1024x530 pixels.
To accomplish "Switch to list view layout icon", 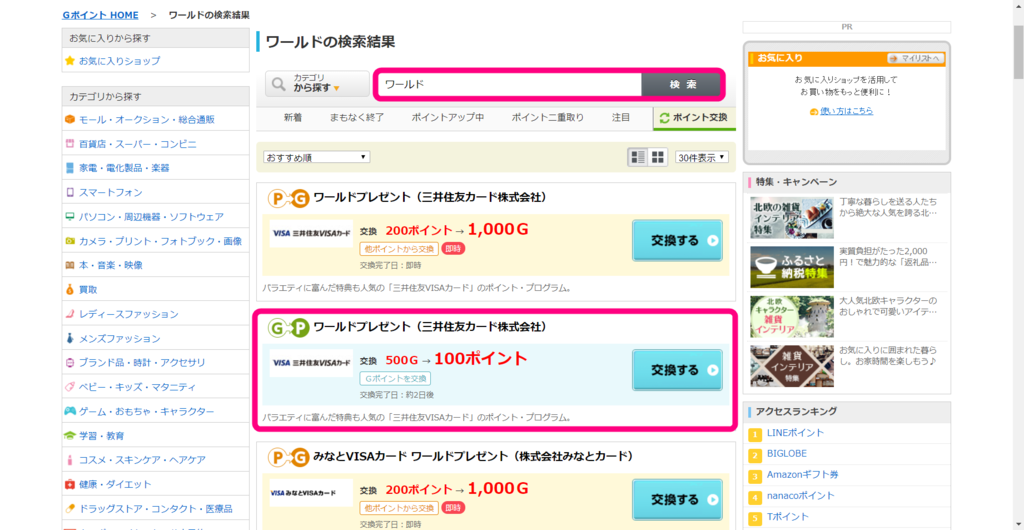I will [638, 157].
